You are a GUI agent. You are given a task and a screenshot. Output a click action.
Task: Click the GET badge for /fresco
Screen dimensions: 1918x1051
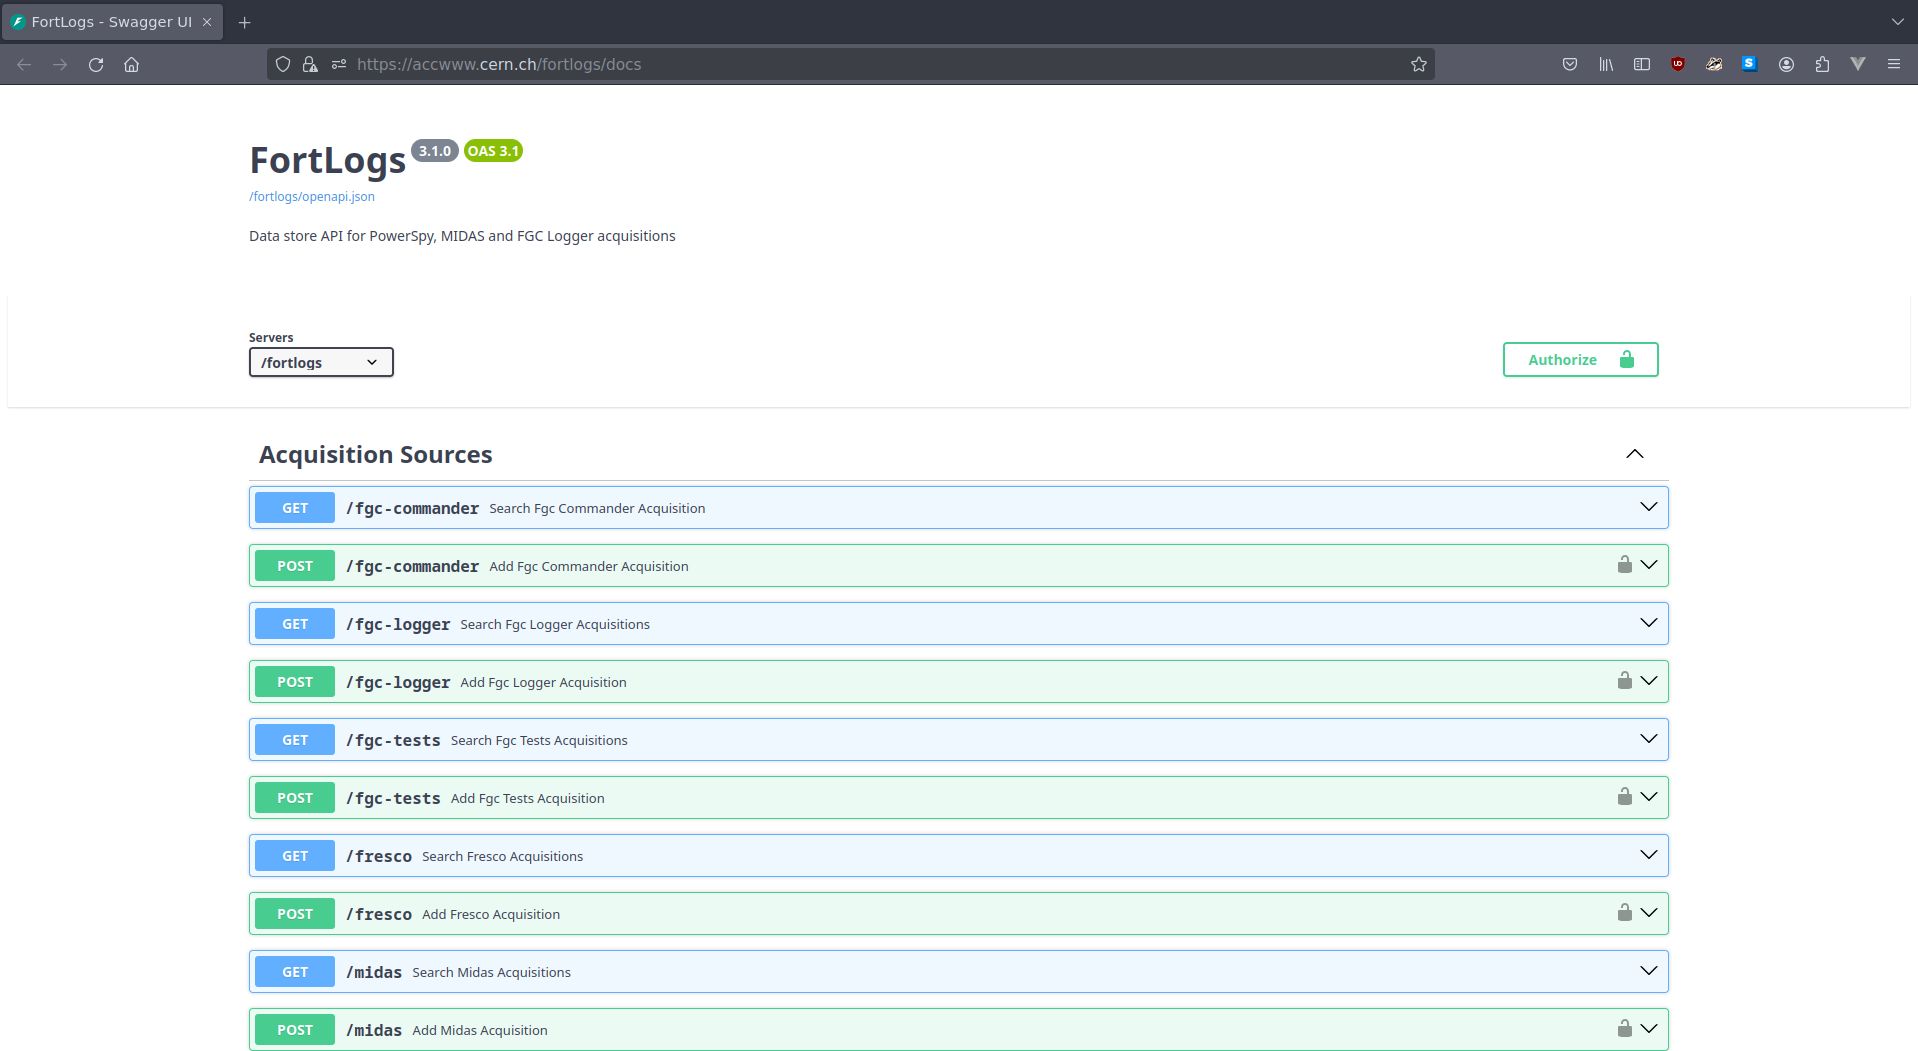[295, 856]
